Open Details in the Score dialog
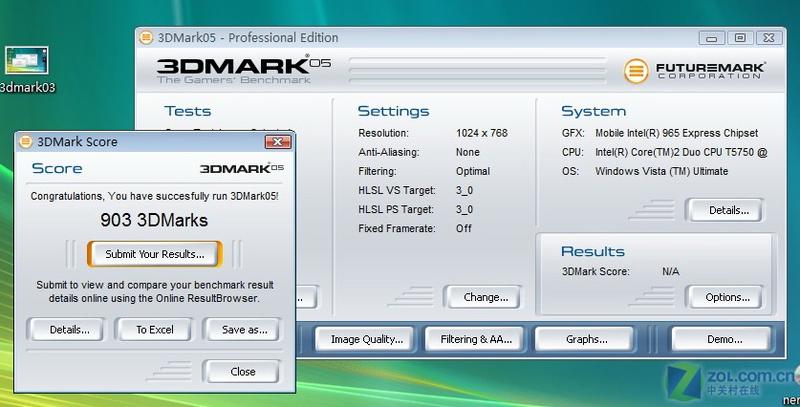 click(x=69, y=330)
